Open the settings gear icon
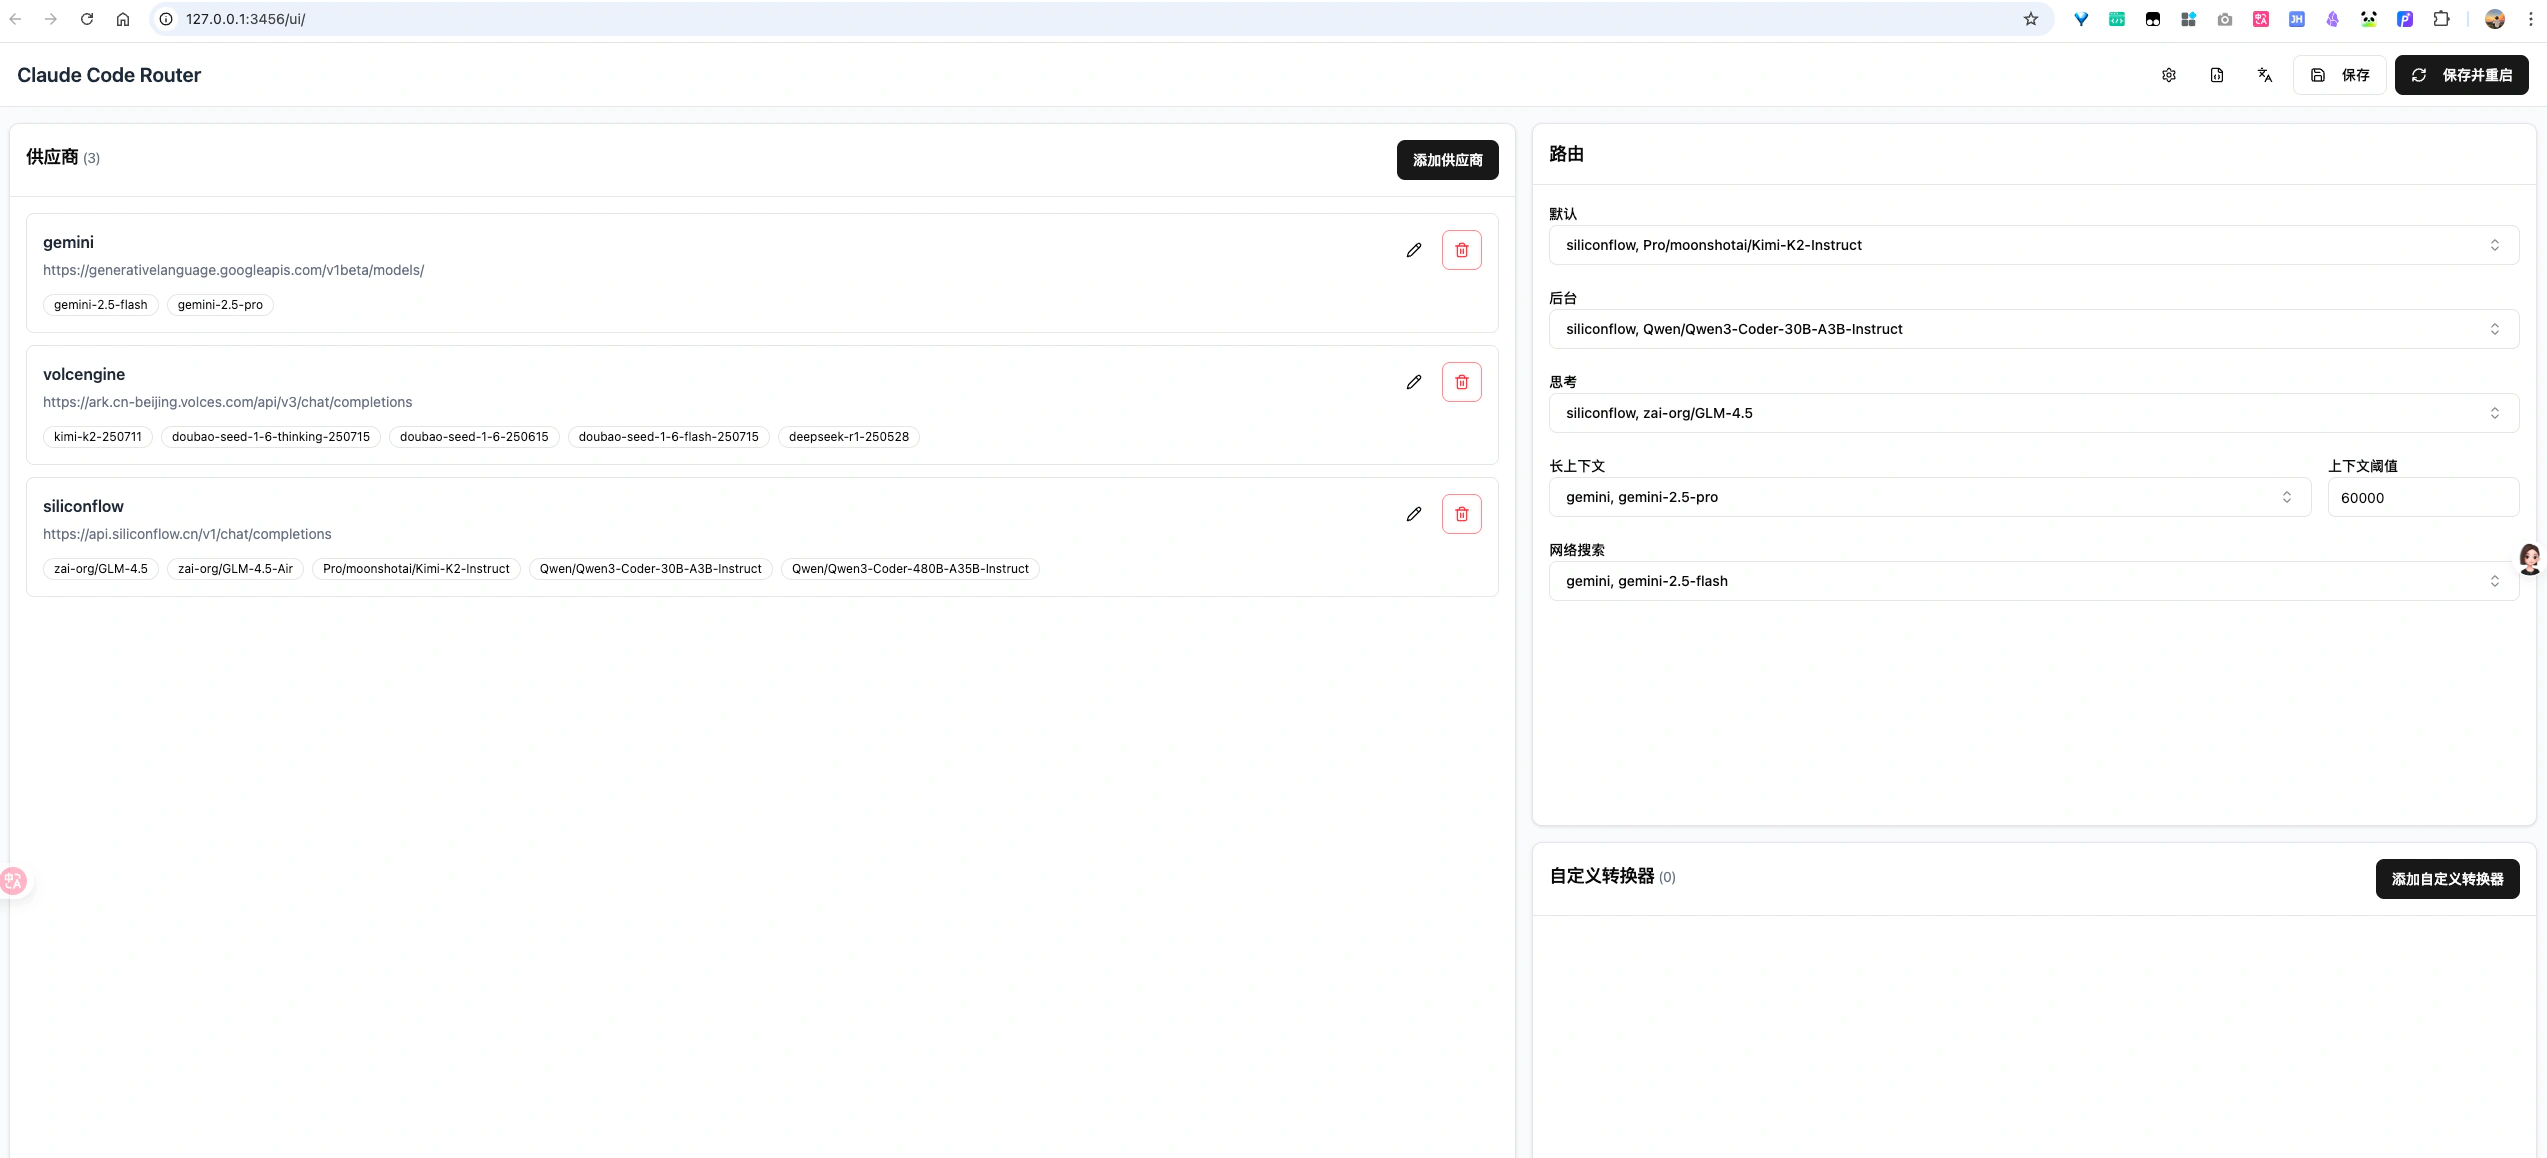 point(2168,74)
